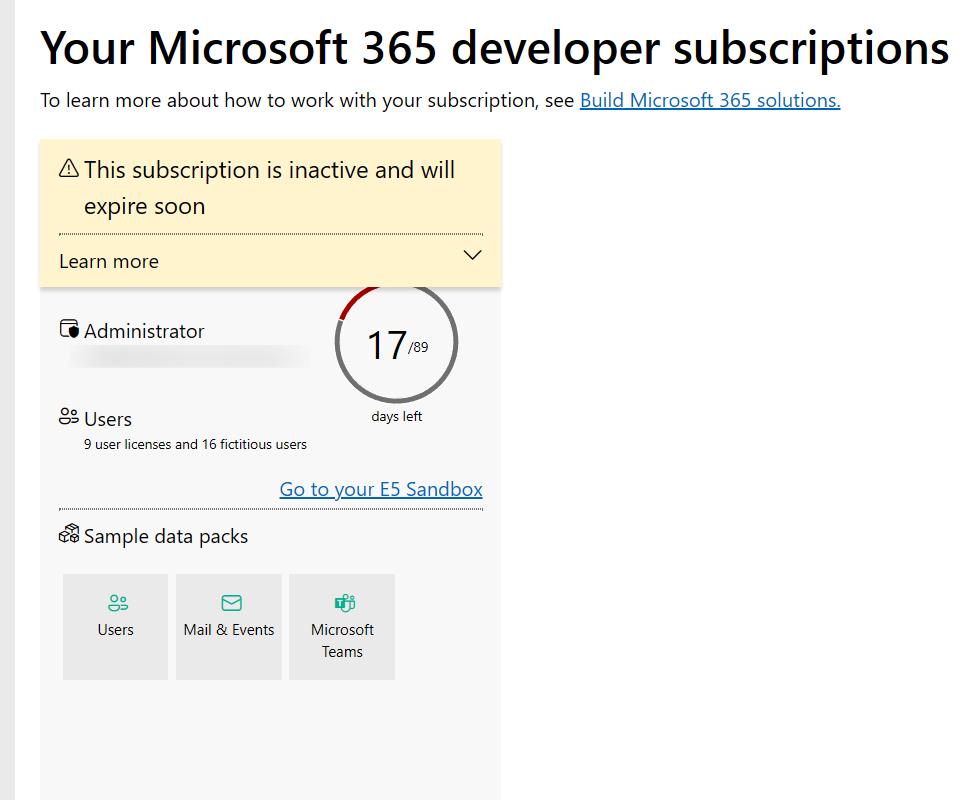
Task: Select the Users sample data pack tile
Action: click(116, 626)
